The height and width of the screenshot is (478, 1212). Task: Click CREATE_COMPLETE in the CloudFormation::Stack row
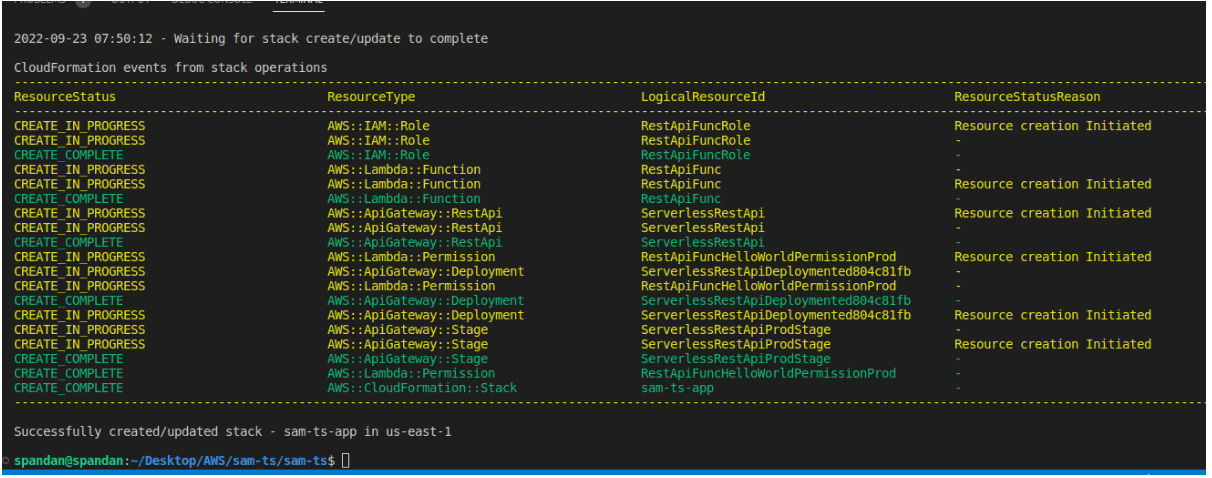(69, 388)
